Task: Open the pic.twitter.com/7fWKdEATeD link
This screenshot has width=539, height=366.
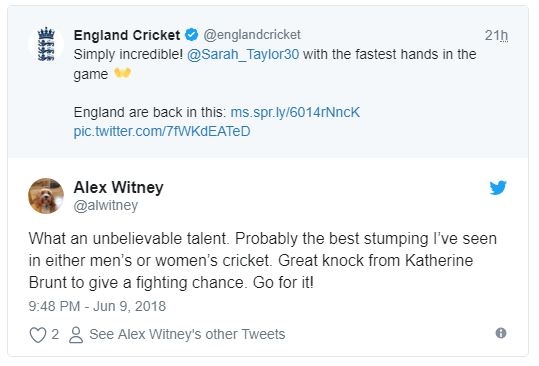Action: [162, 131]
